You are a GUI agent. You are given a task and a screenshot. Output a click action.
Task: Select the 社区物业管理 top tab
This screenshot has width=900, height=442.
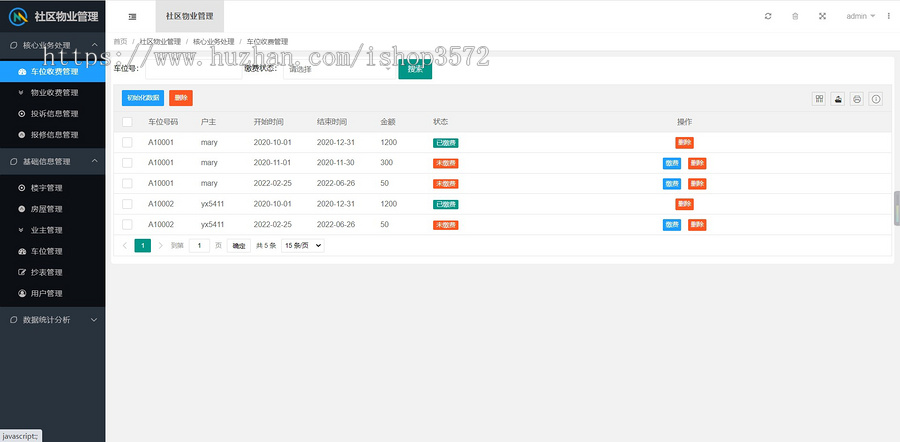click(x=189, y=16)
